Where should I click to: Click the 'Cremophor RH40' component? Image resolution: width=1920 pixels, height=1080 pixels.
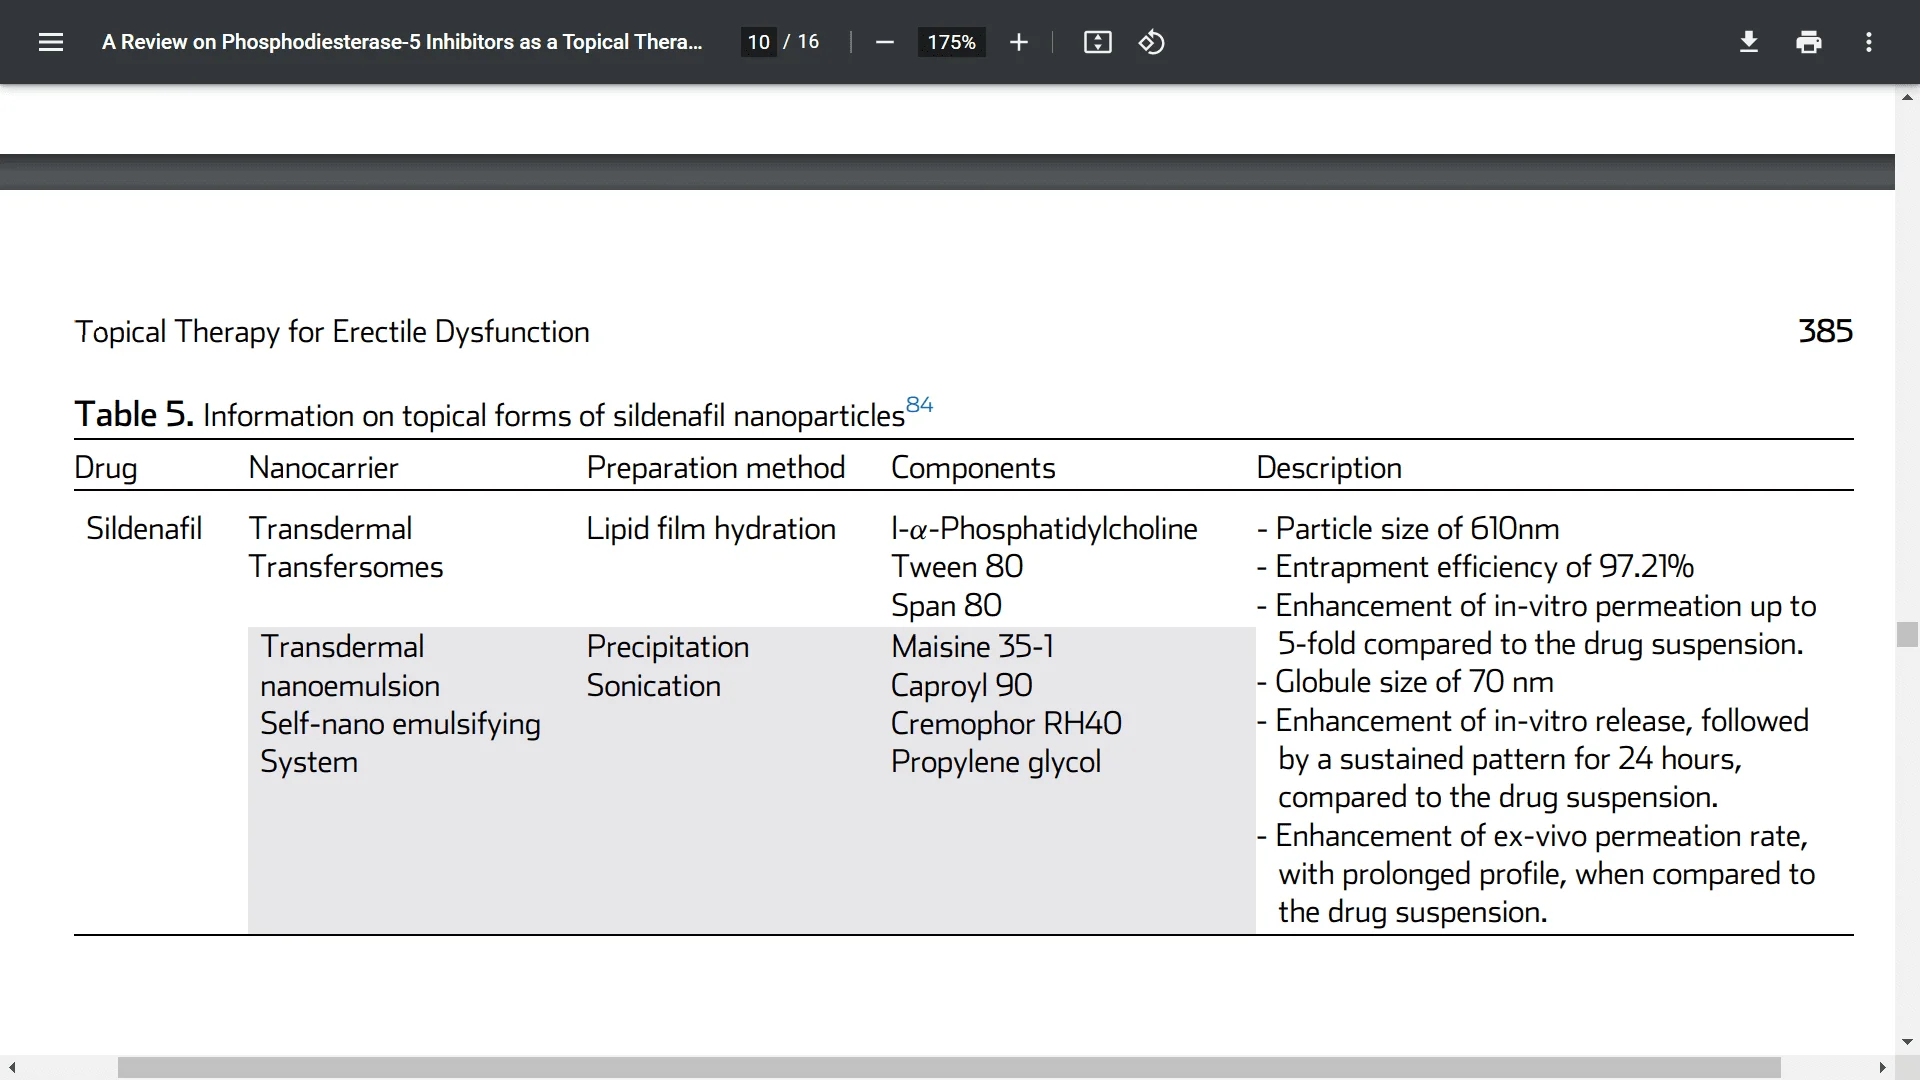(1006, 723)
